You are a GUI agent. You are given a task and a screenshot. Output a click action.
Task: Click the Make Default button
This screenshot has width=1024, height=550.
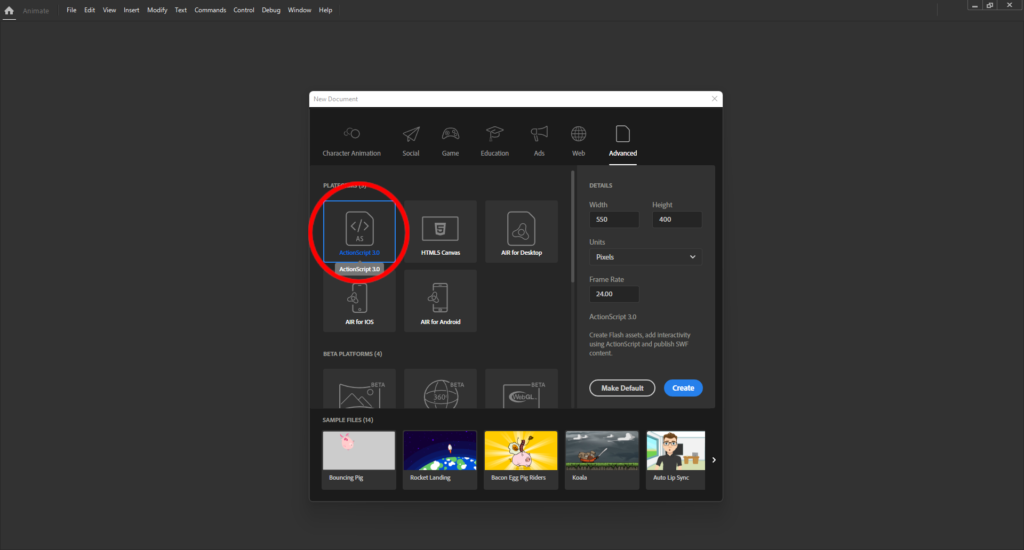coord(622,388)
